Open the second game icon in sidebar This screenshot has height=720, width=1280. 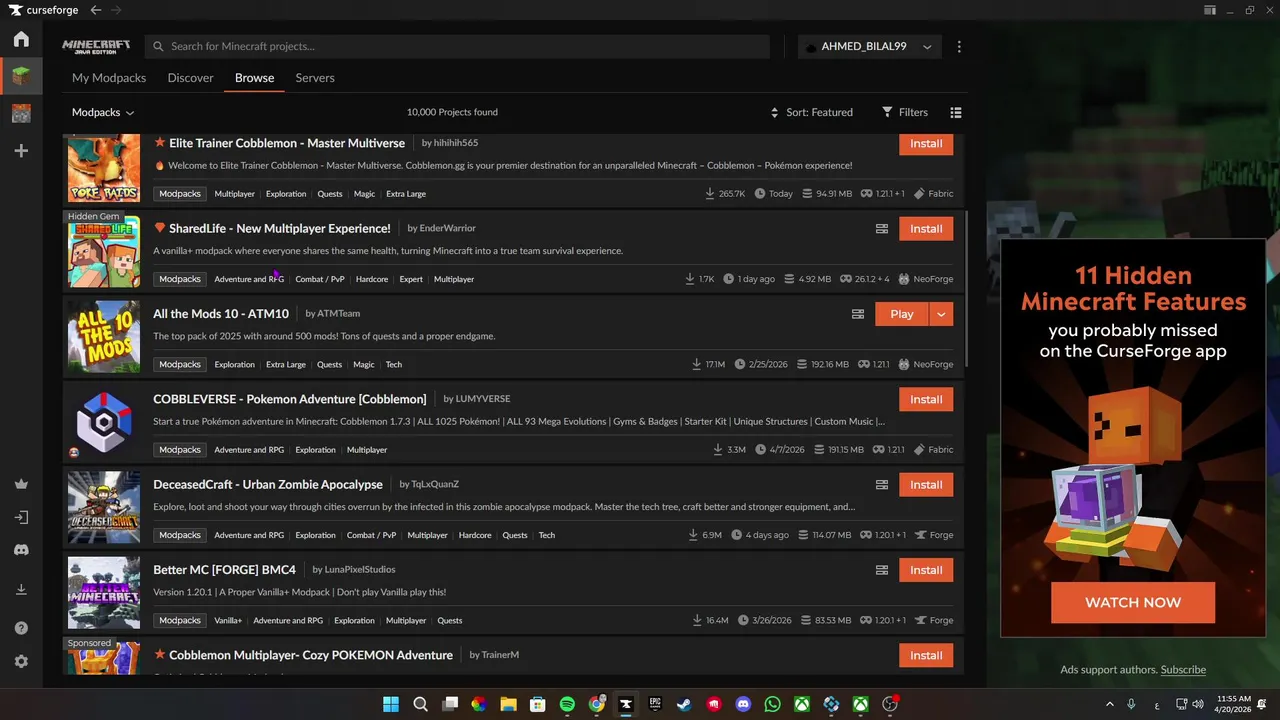pyautogui.click(x=21, y=113)
